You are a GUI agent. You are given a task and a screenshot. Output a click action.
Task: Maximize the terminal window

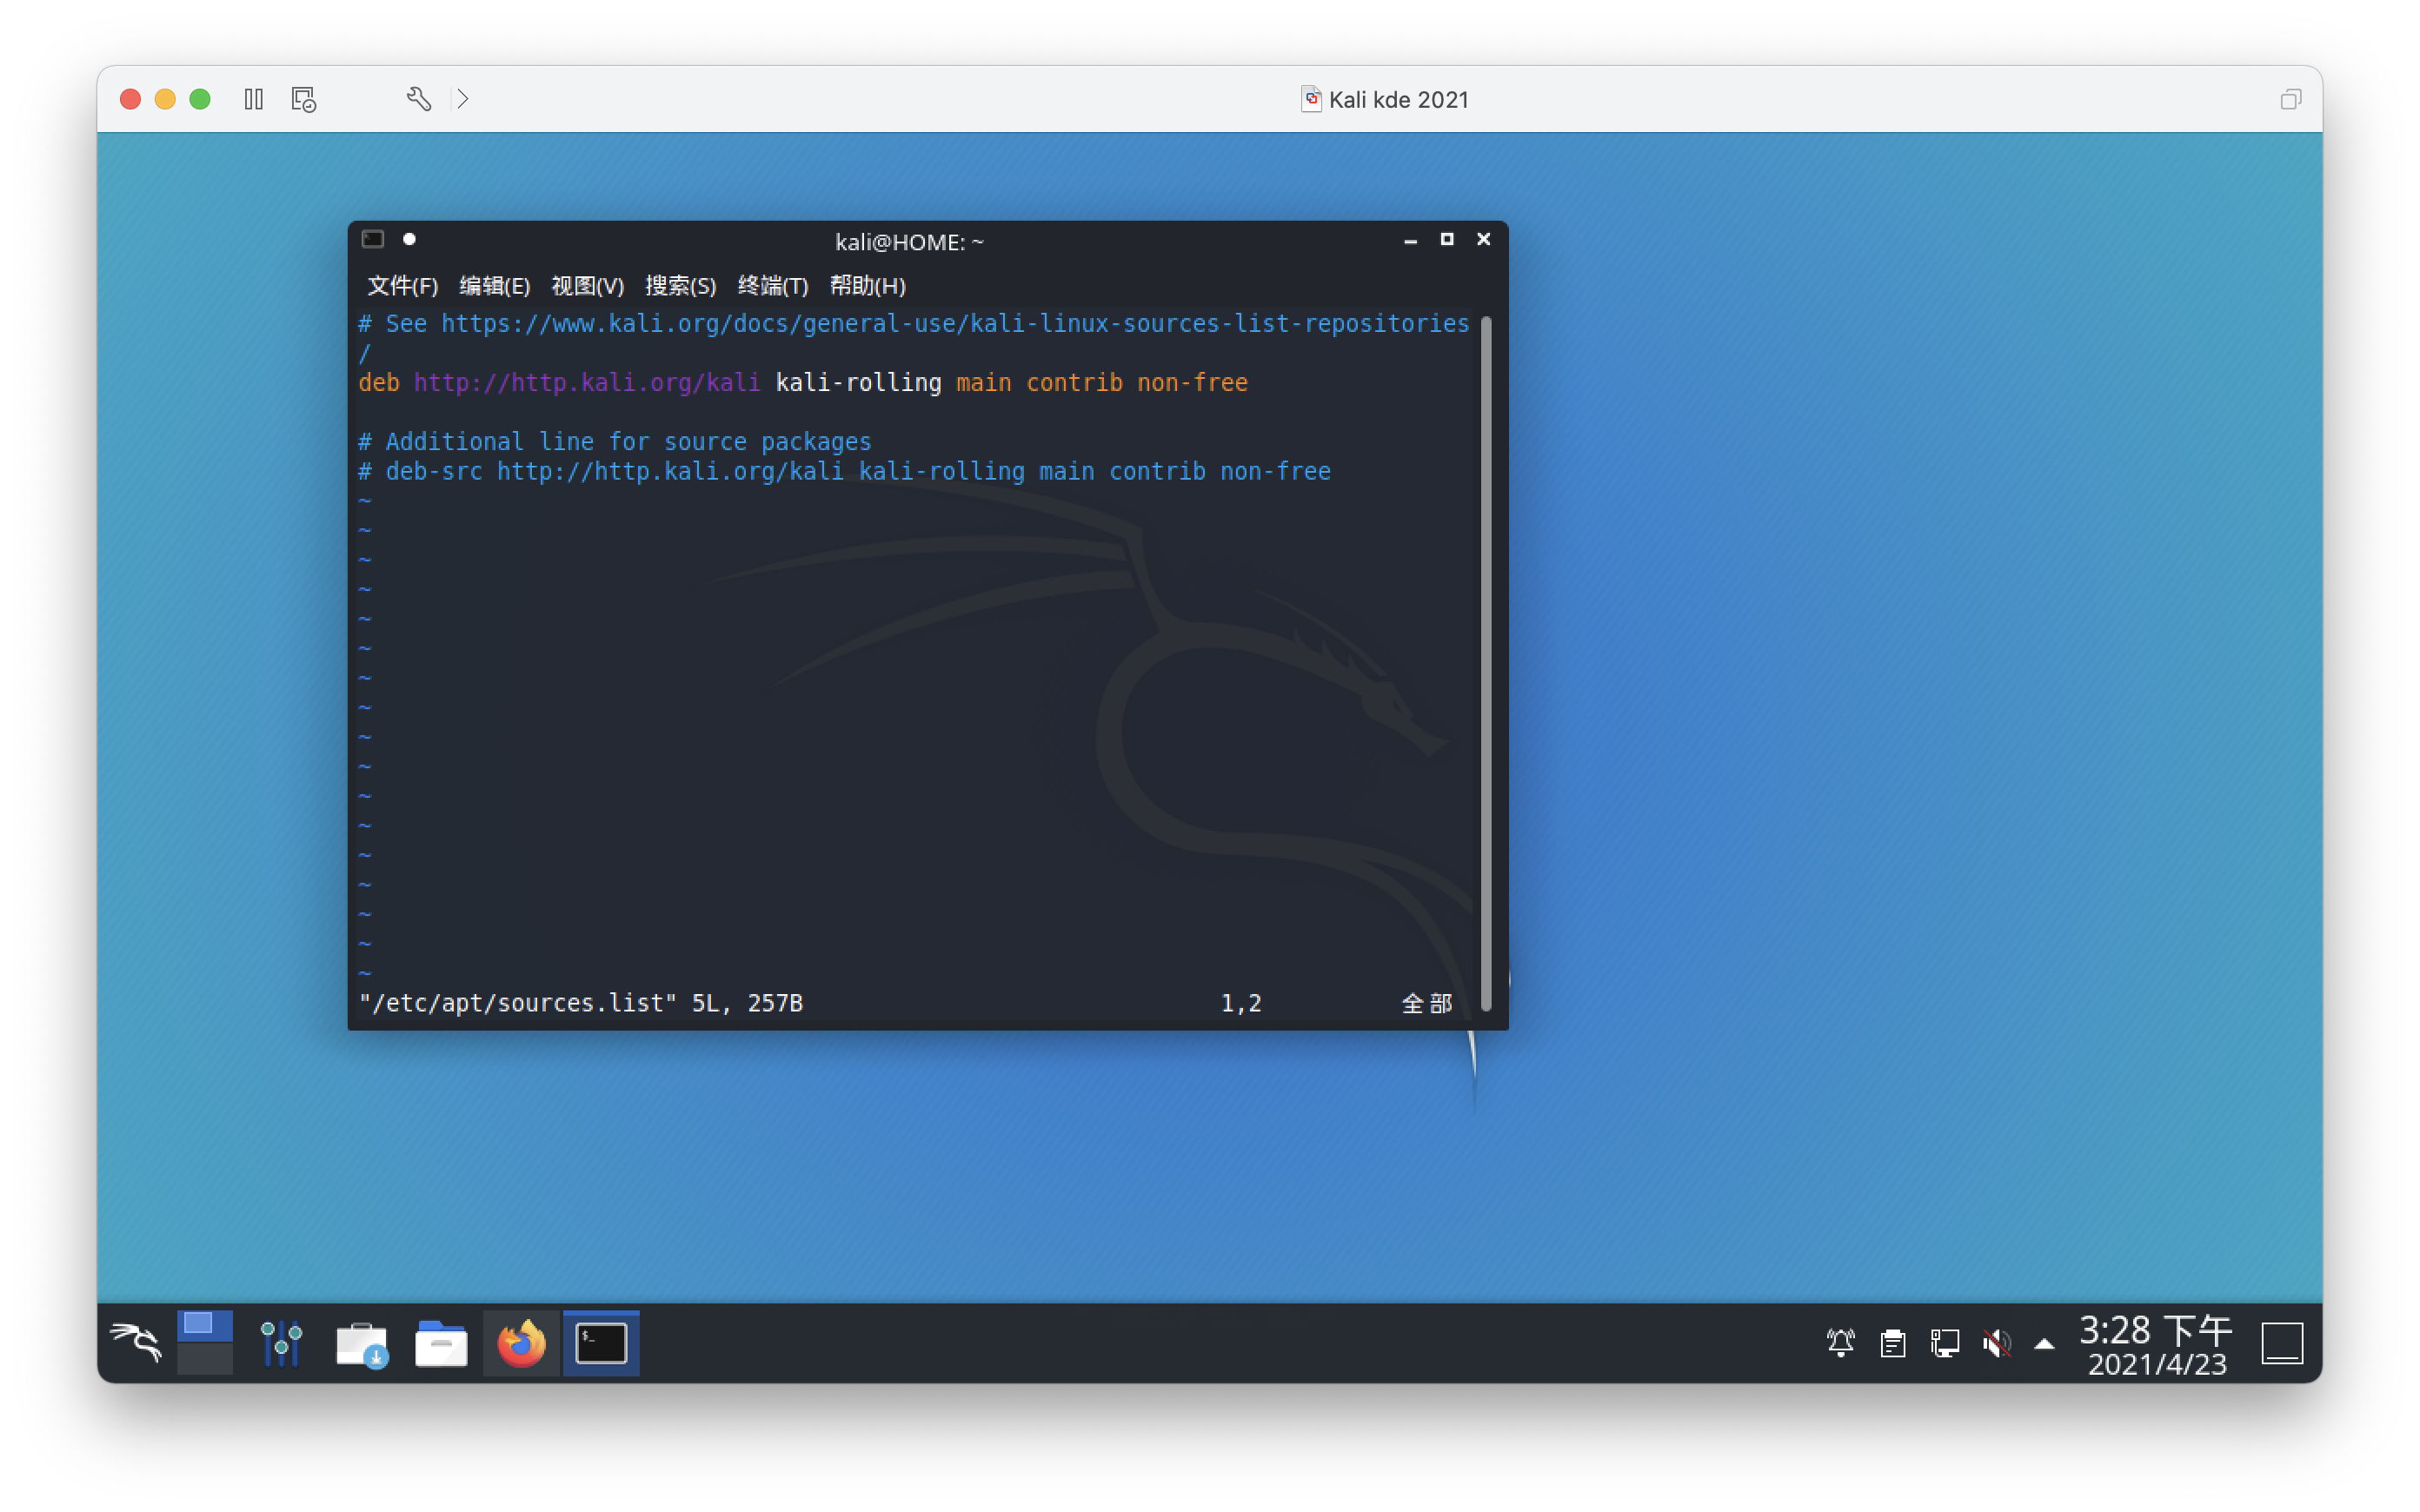(x=1446, y=239)
